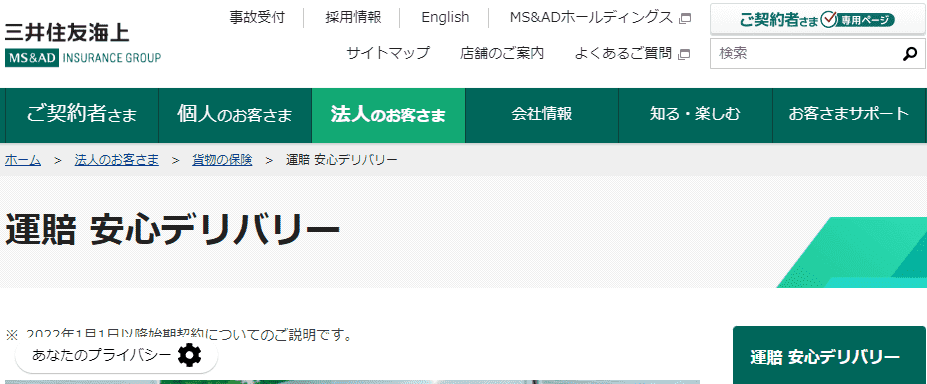Open MS&ADホールディングス link
Image resolution: width=927 pixels, height=384 pixels.
[x=591, y=17]
